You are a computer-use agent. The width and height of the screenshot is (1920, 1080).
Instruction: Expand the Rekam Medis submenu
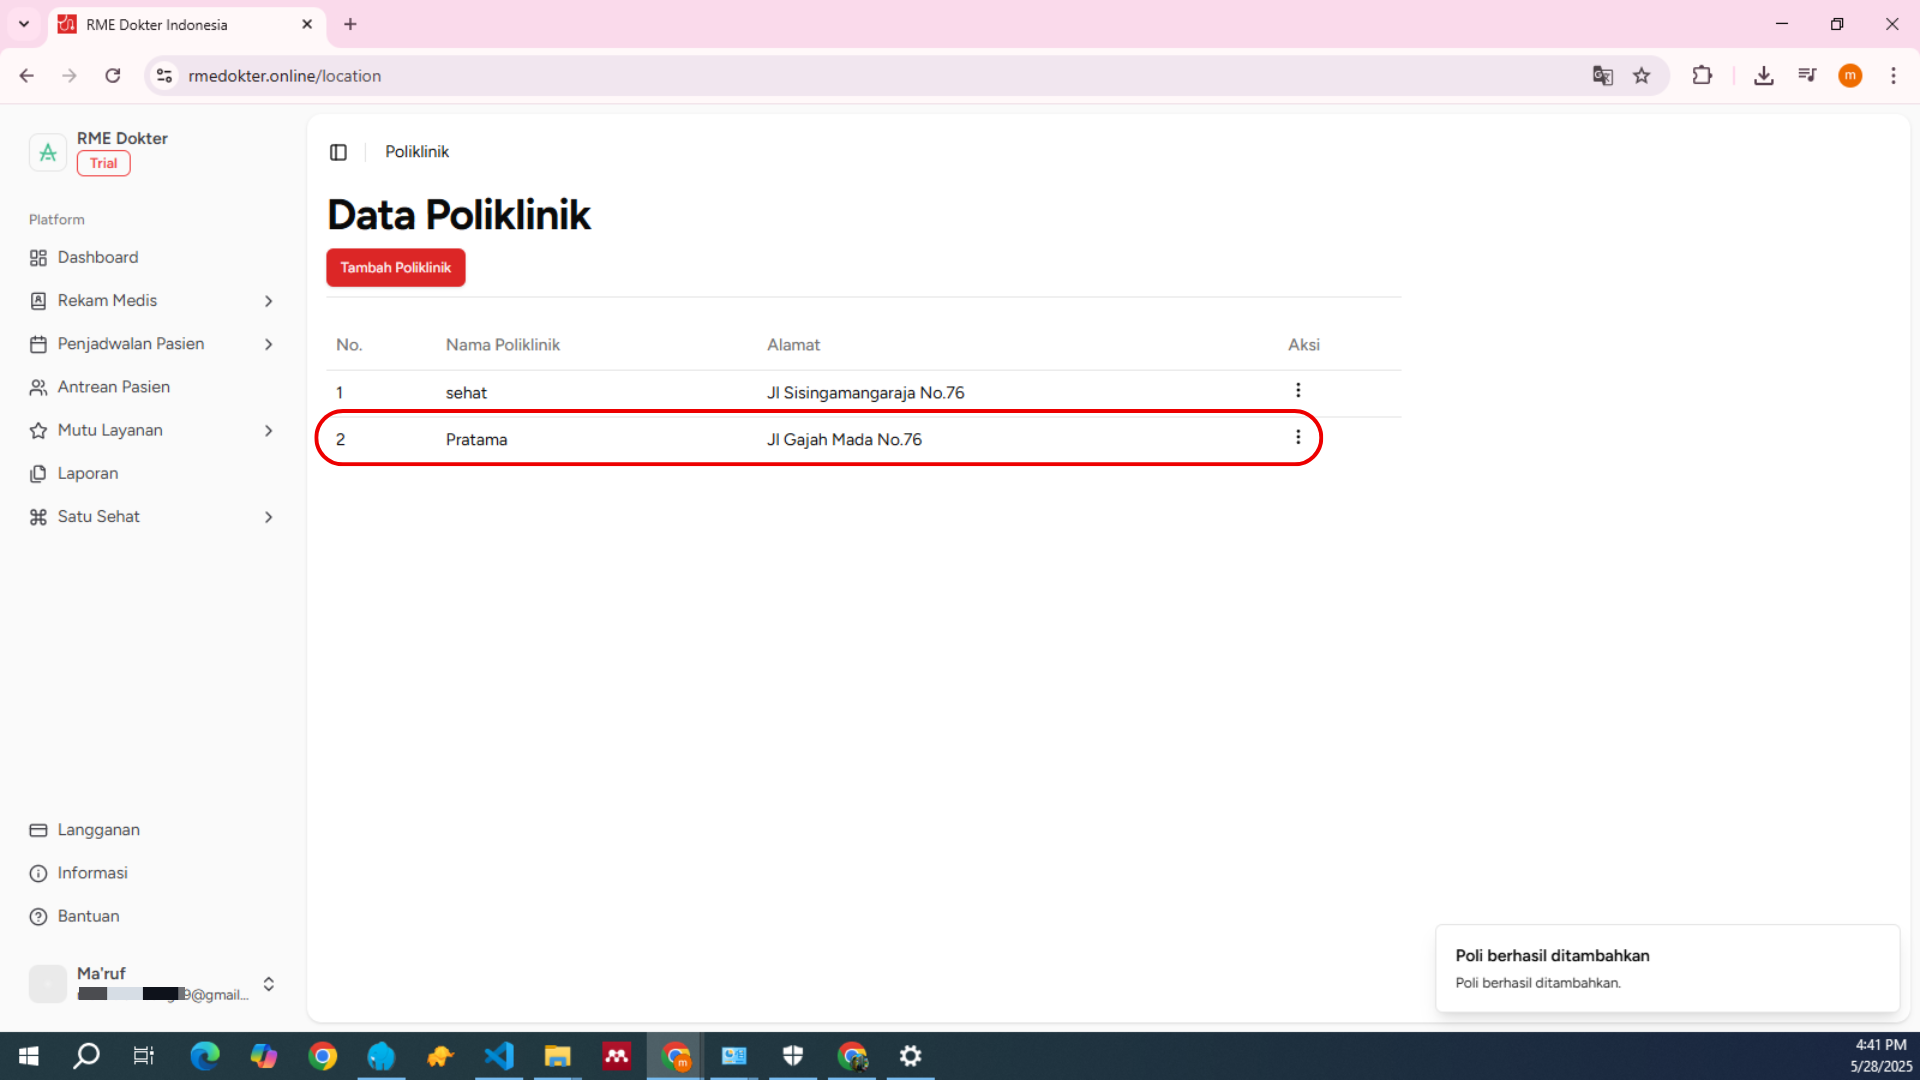click(268, 301)
